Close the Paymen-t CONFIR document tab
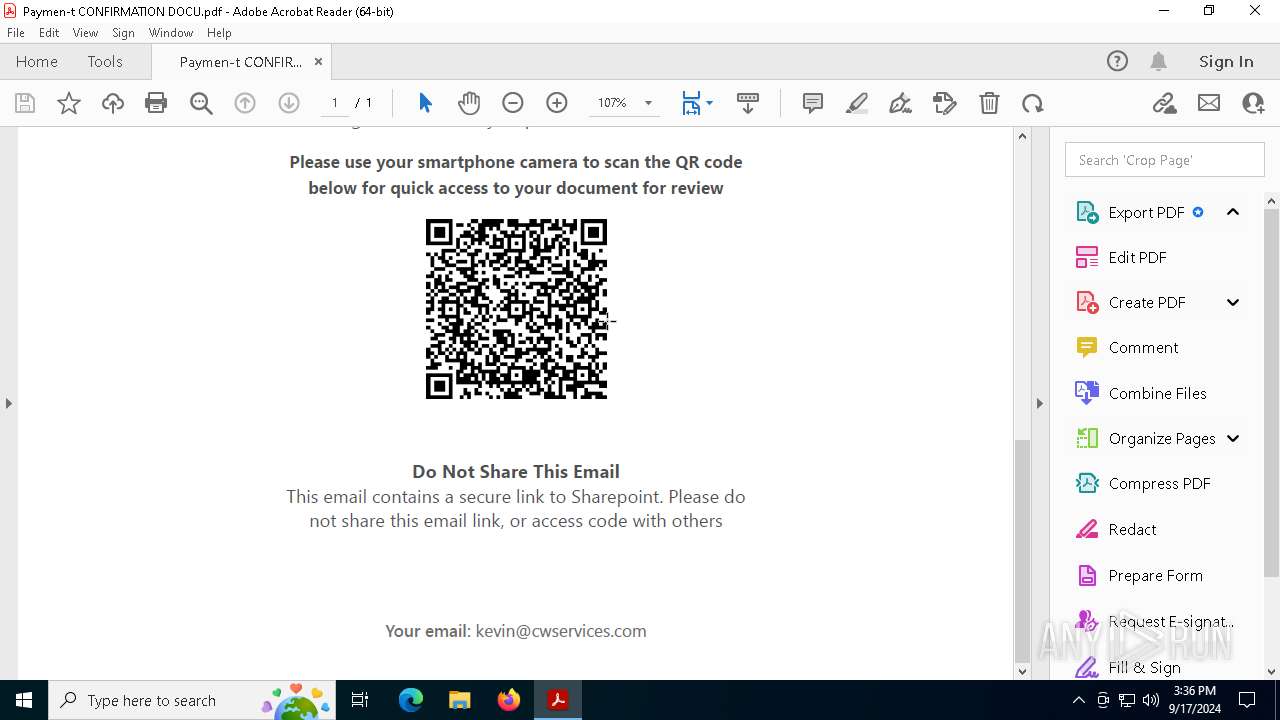 coord(318,62)
